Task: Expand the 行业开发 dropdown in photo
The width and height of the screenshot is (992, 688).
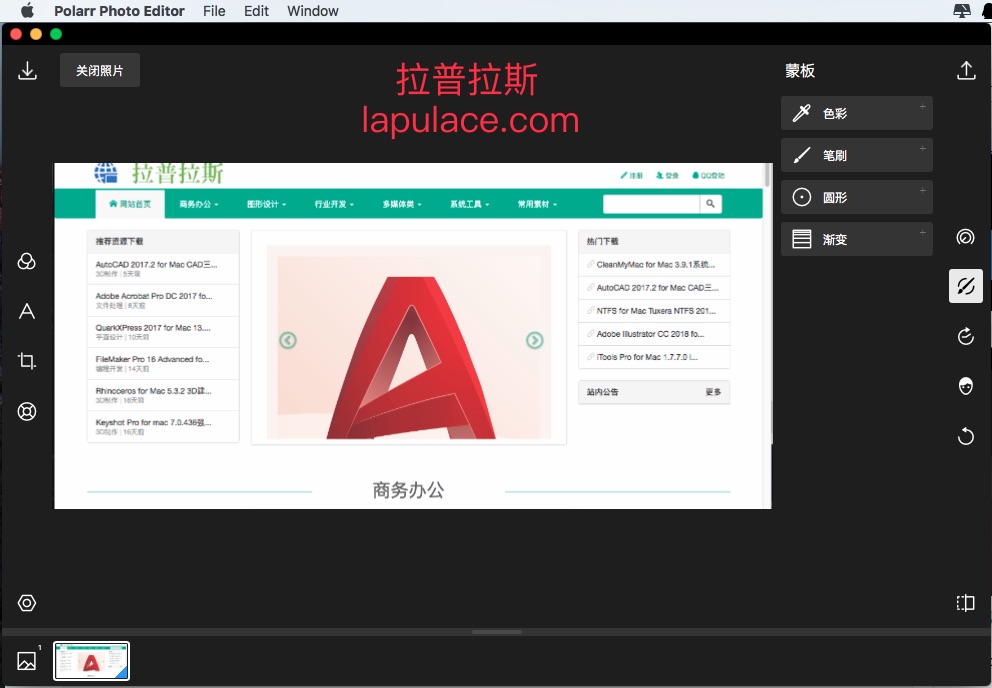Action: [x=334, y=204]
